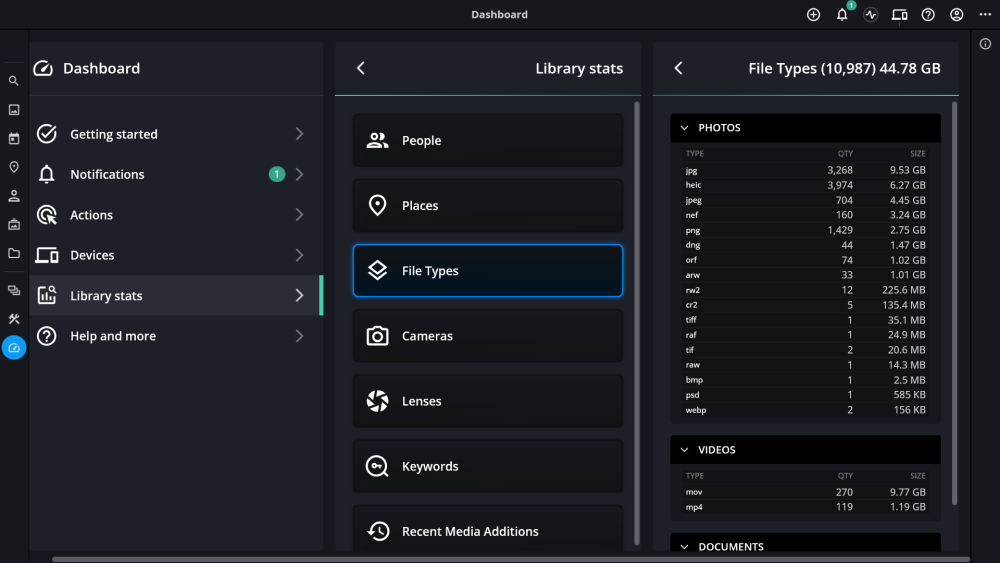Screen dimensions: 1000x563
Task: Open the Keywords stats card
Action: pos(487,466)
